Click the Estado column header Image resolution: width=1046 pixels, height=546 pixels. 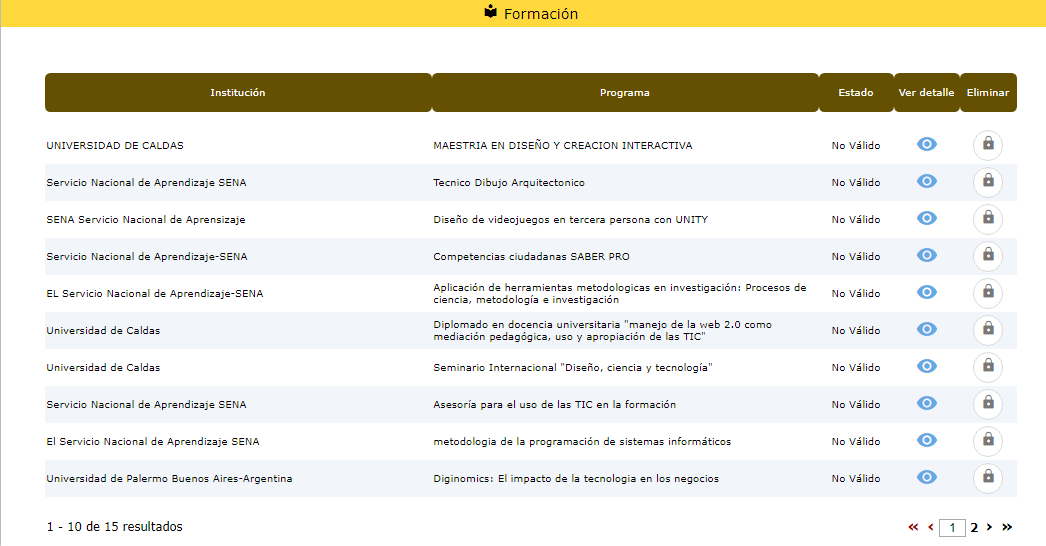[x=855, y=93]
